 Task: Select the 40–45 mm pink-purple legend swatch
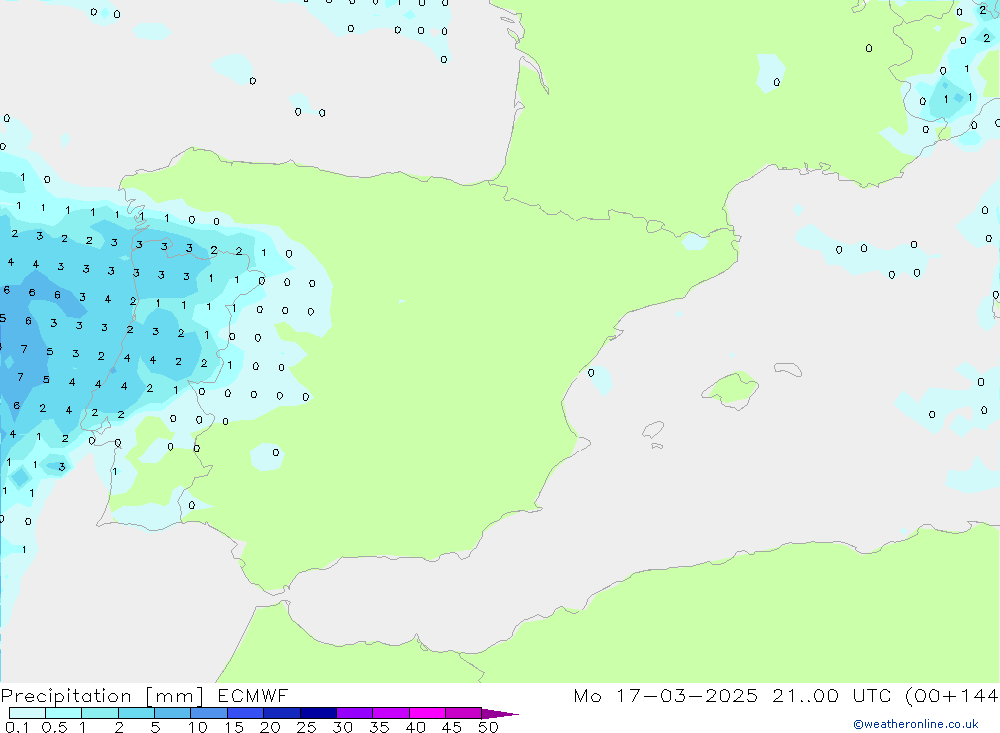[427, 713]
